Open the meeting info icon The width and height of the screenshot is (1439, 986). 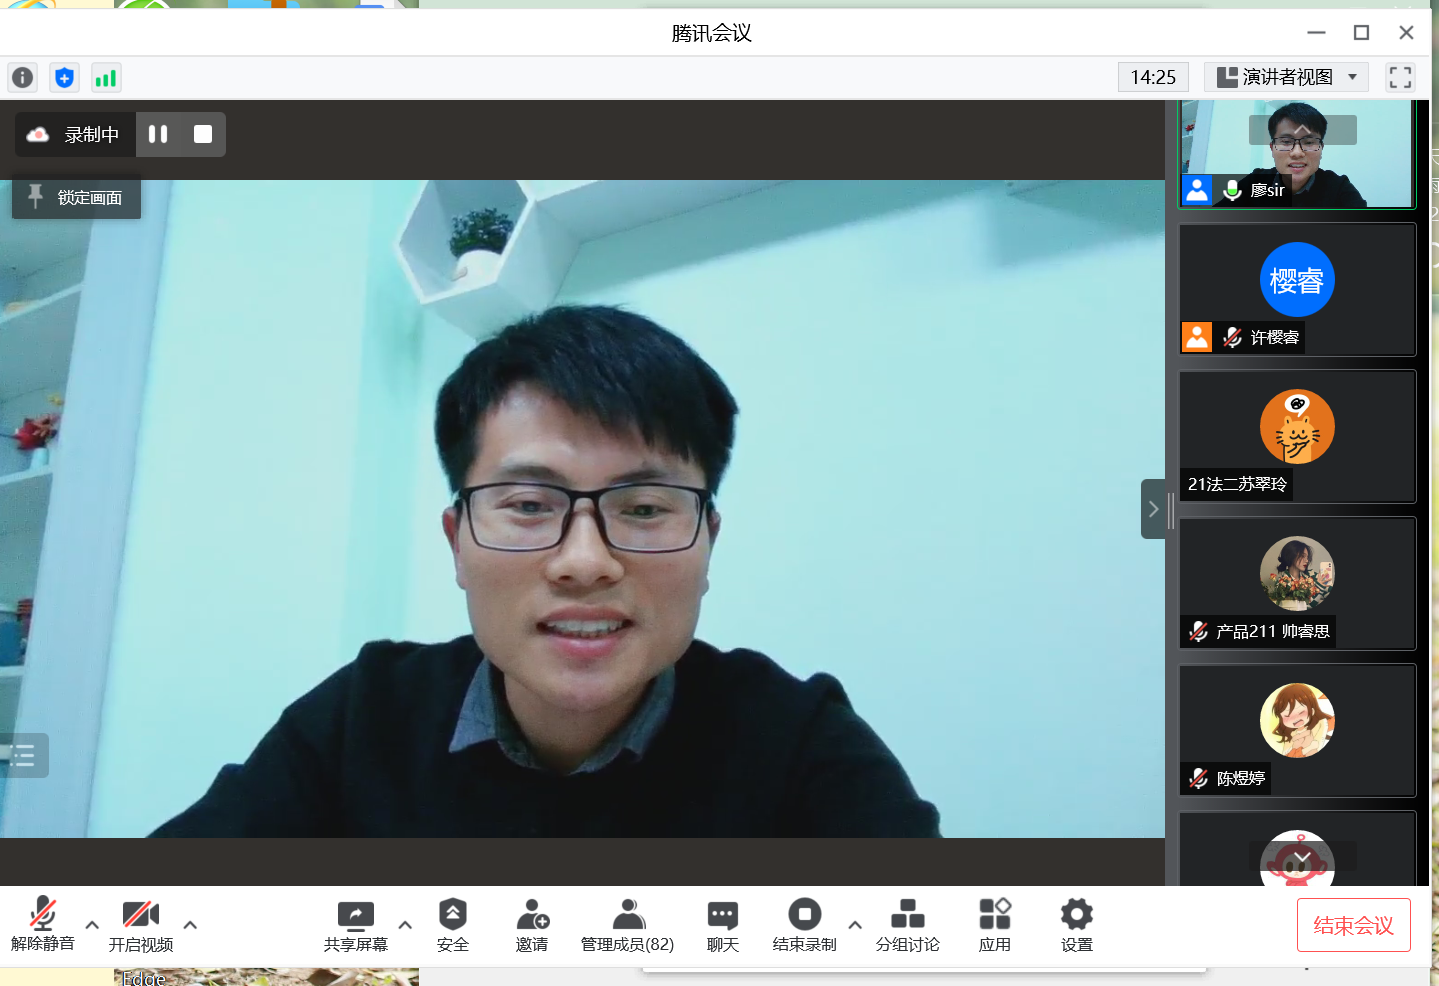point(22,78)
